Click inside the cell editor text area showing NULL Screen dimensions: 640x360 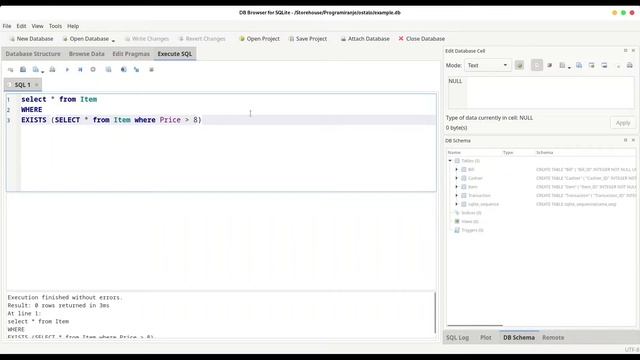click(541, 92)
